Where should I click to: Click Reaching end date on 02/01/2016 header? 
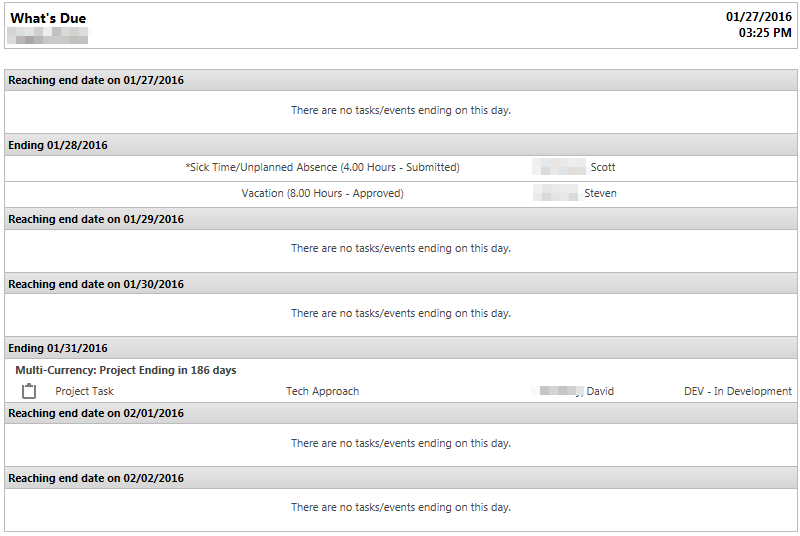click(x=401, y=413)
